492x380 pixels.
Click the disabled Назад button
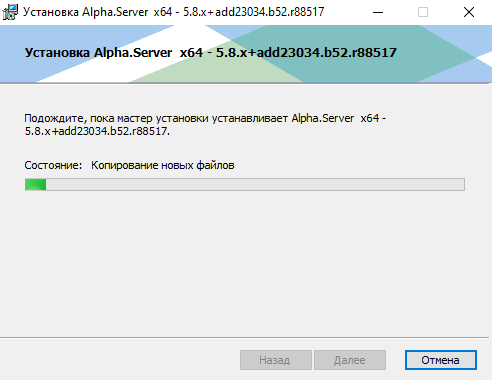276,360
